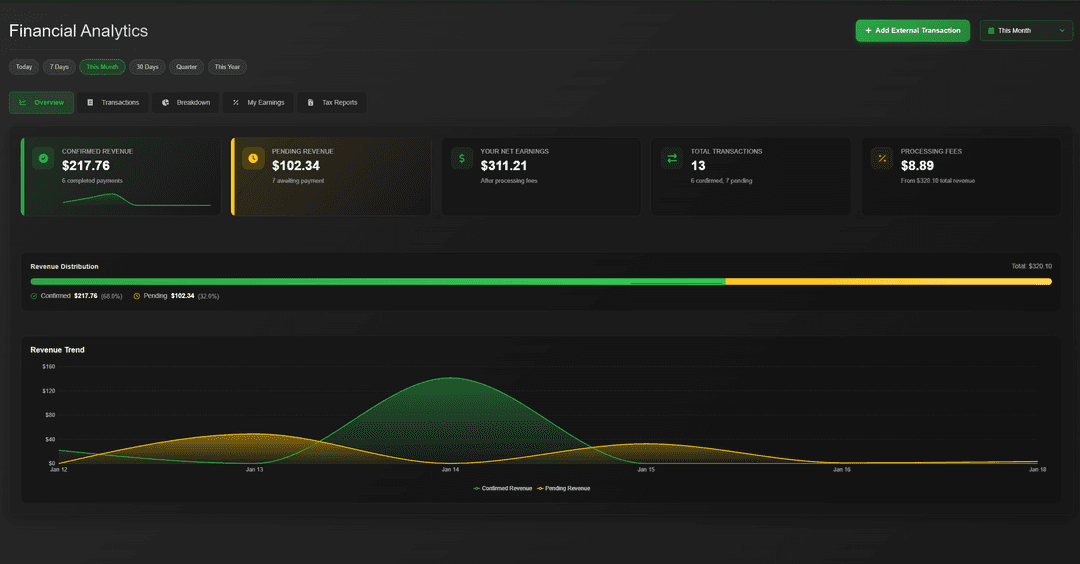Switch to the Transactions tab
Viewport: 1080px width, 564px height.
[113, 103]
